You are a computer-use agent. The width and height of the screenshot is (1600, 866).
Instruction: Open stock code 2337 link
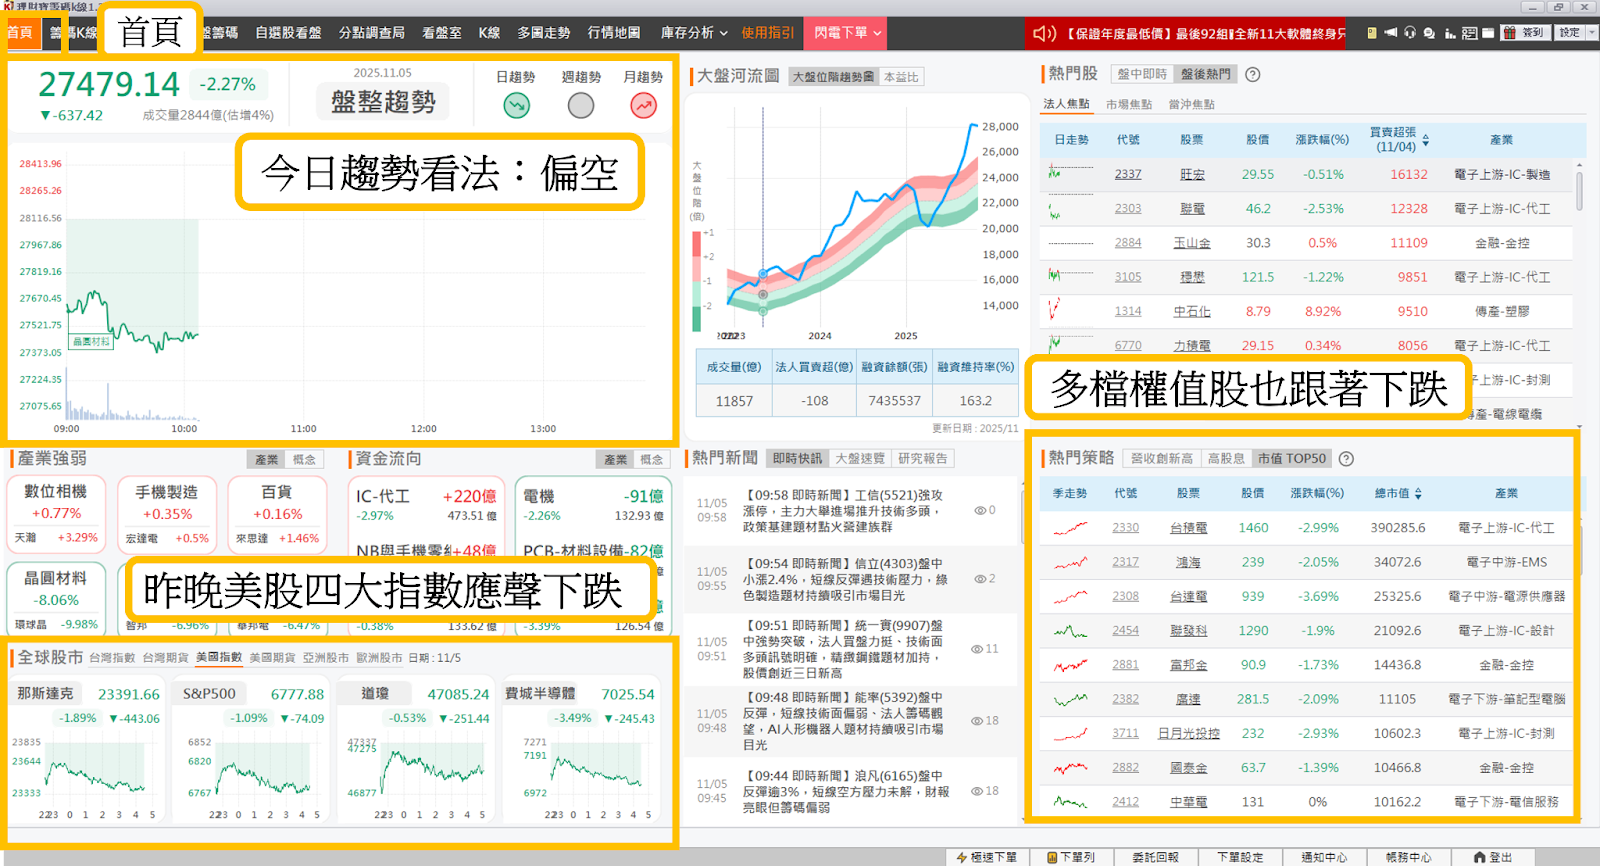tap(1128, 174)
